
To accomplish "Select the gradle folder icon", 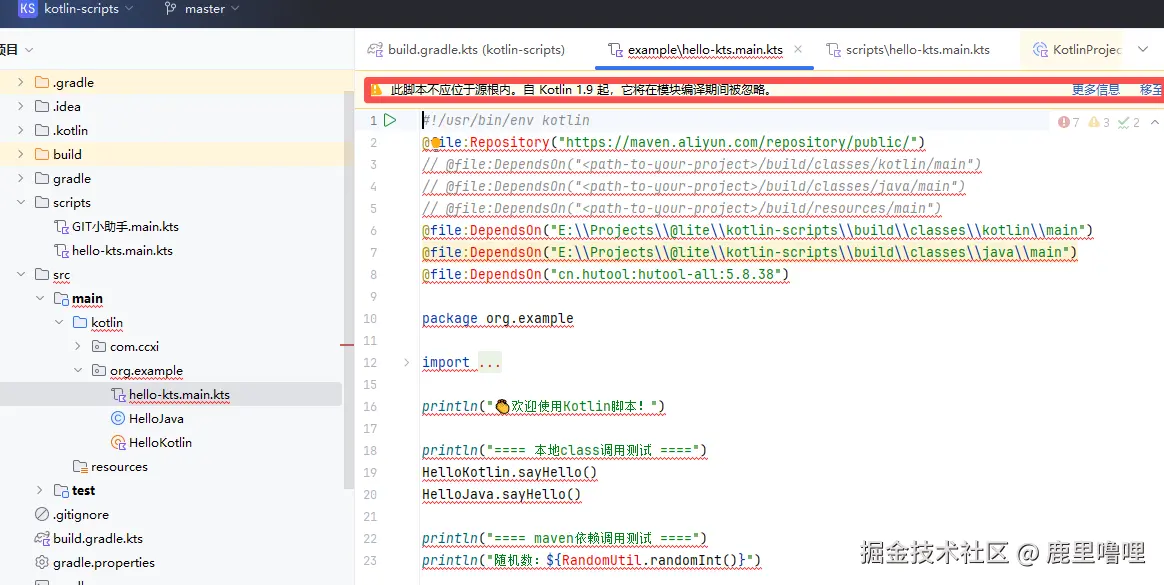I will 42,178.
